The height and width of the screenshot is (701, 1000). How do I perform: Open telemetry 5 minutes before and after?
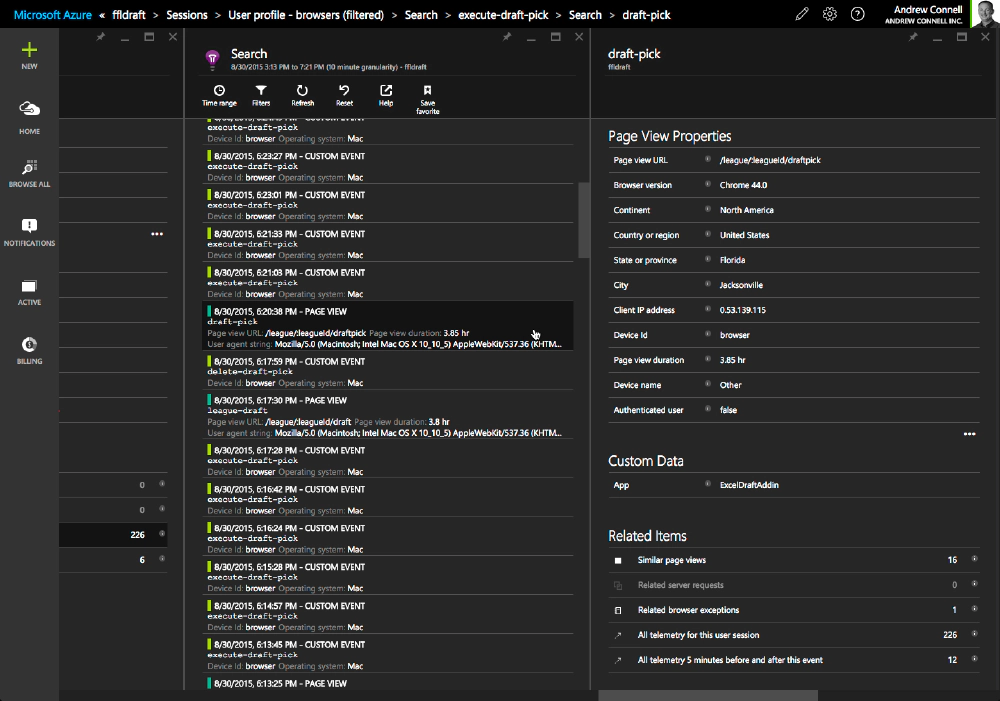[x=794, y=660]
